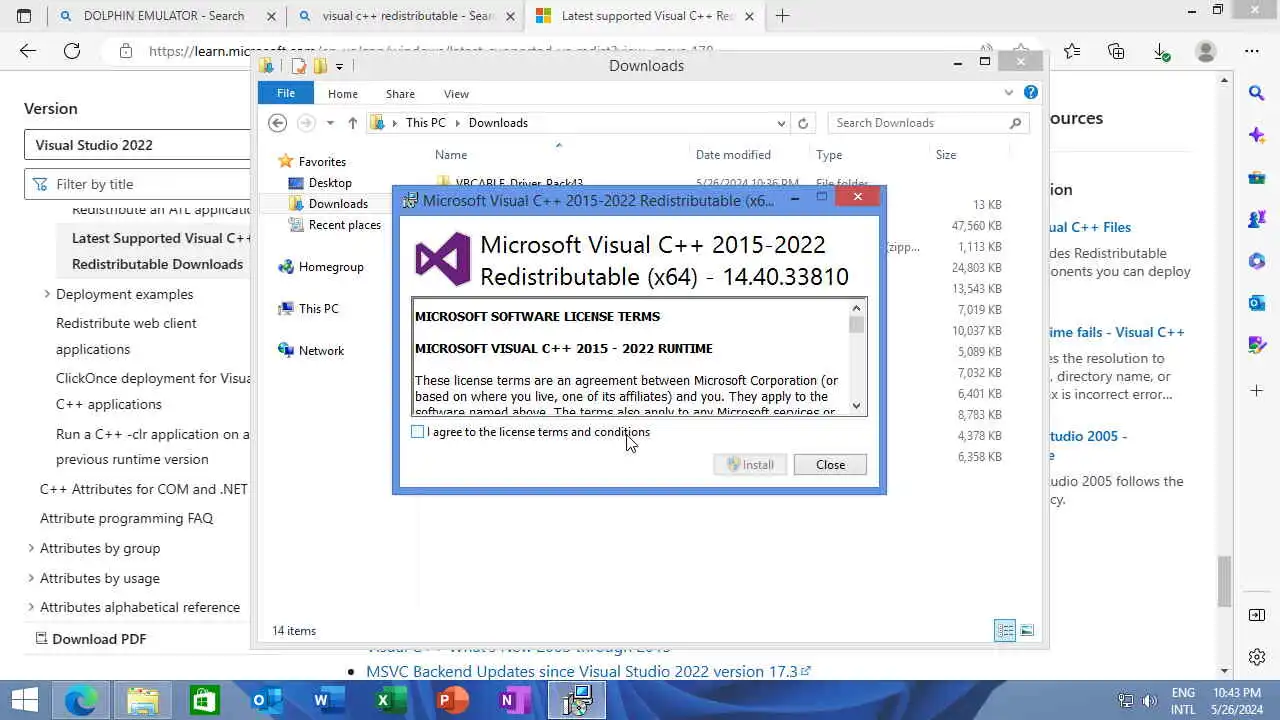Refresh the Downloads folder
1280x720 pixels.
point(802,123)
